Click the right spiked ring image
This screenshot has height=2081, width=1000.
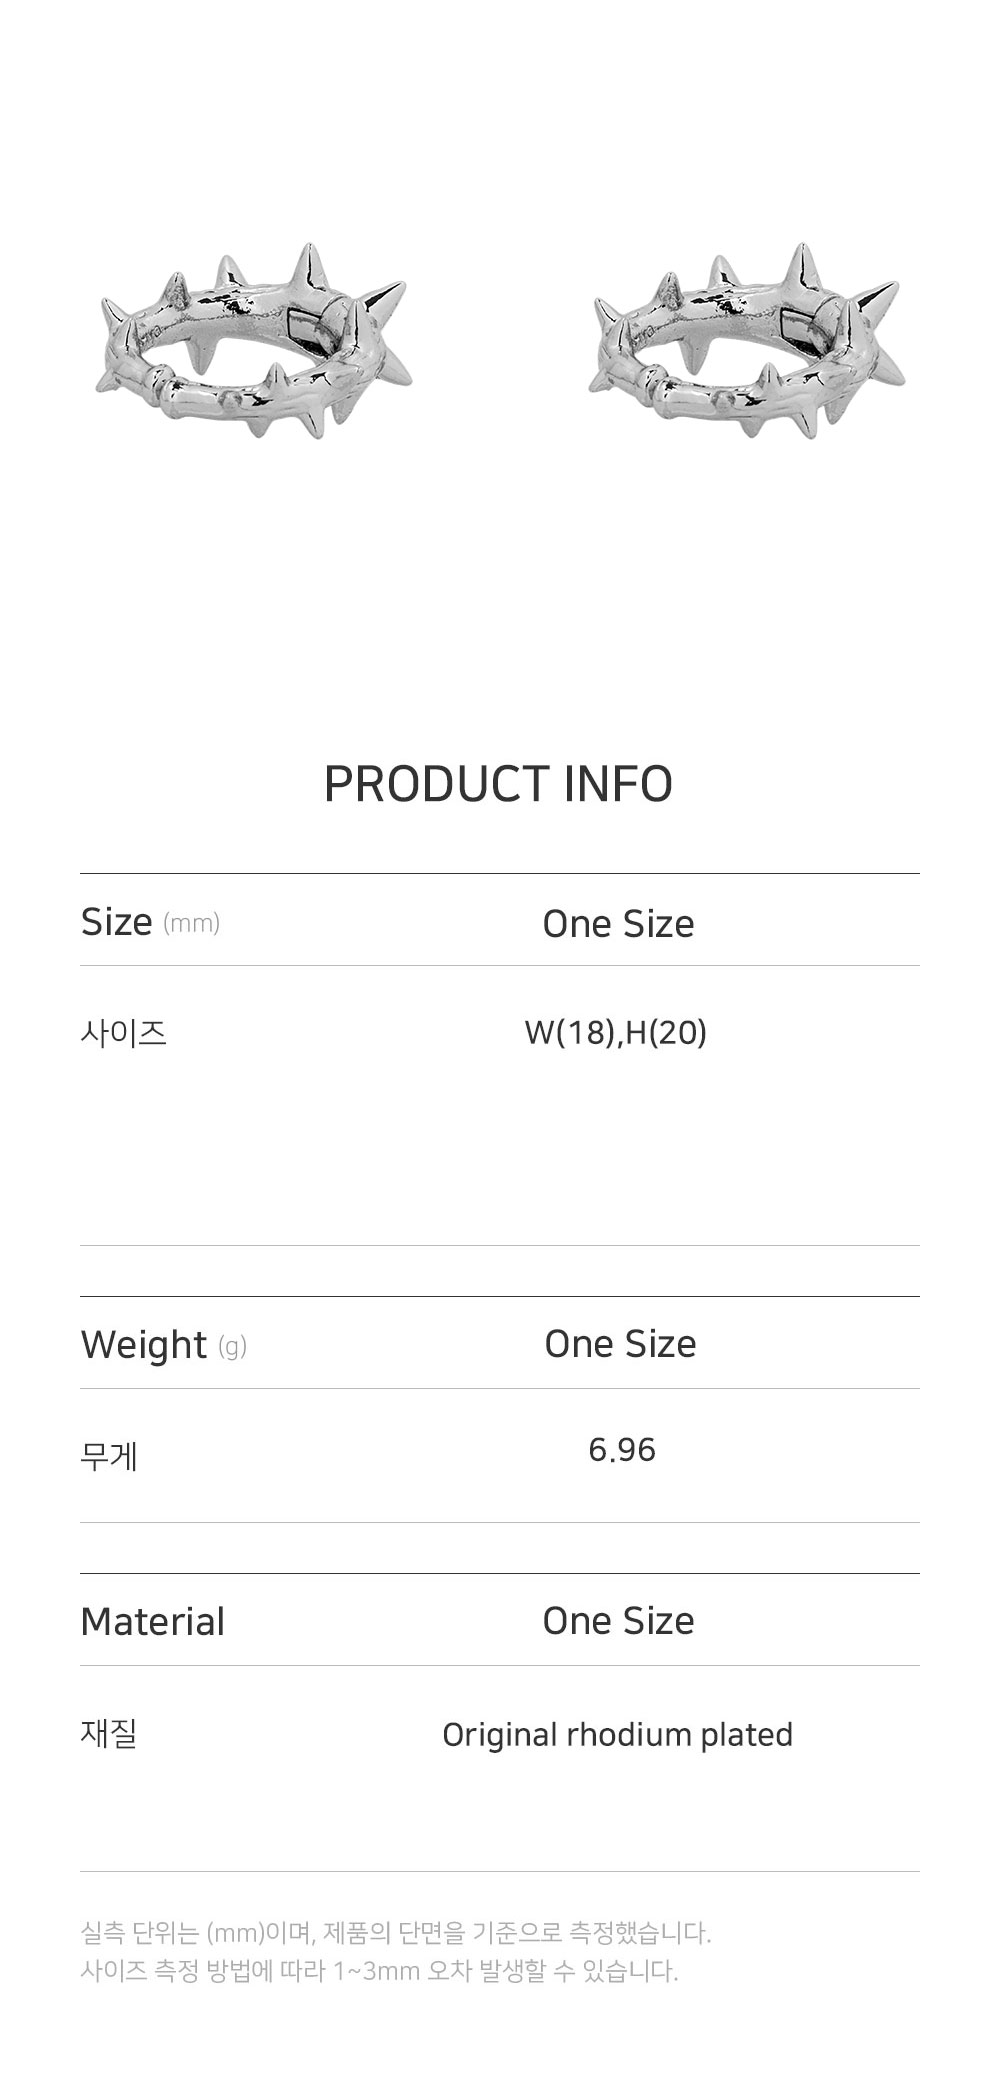748,345
